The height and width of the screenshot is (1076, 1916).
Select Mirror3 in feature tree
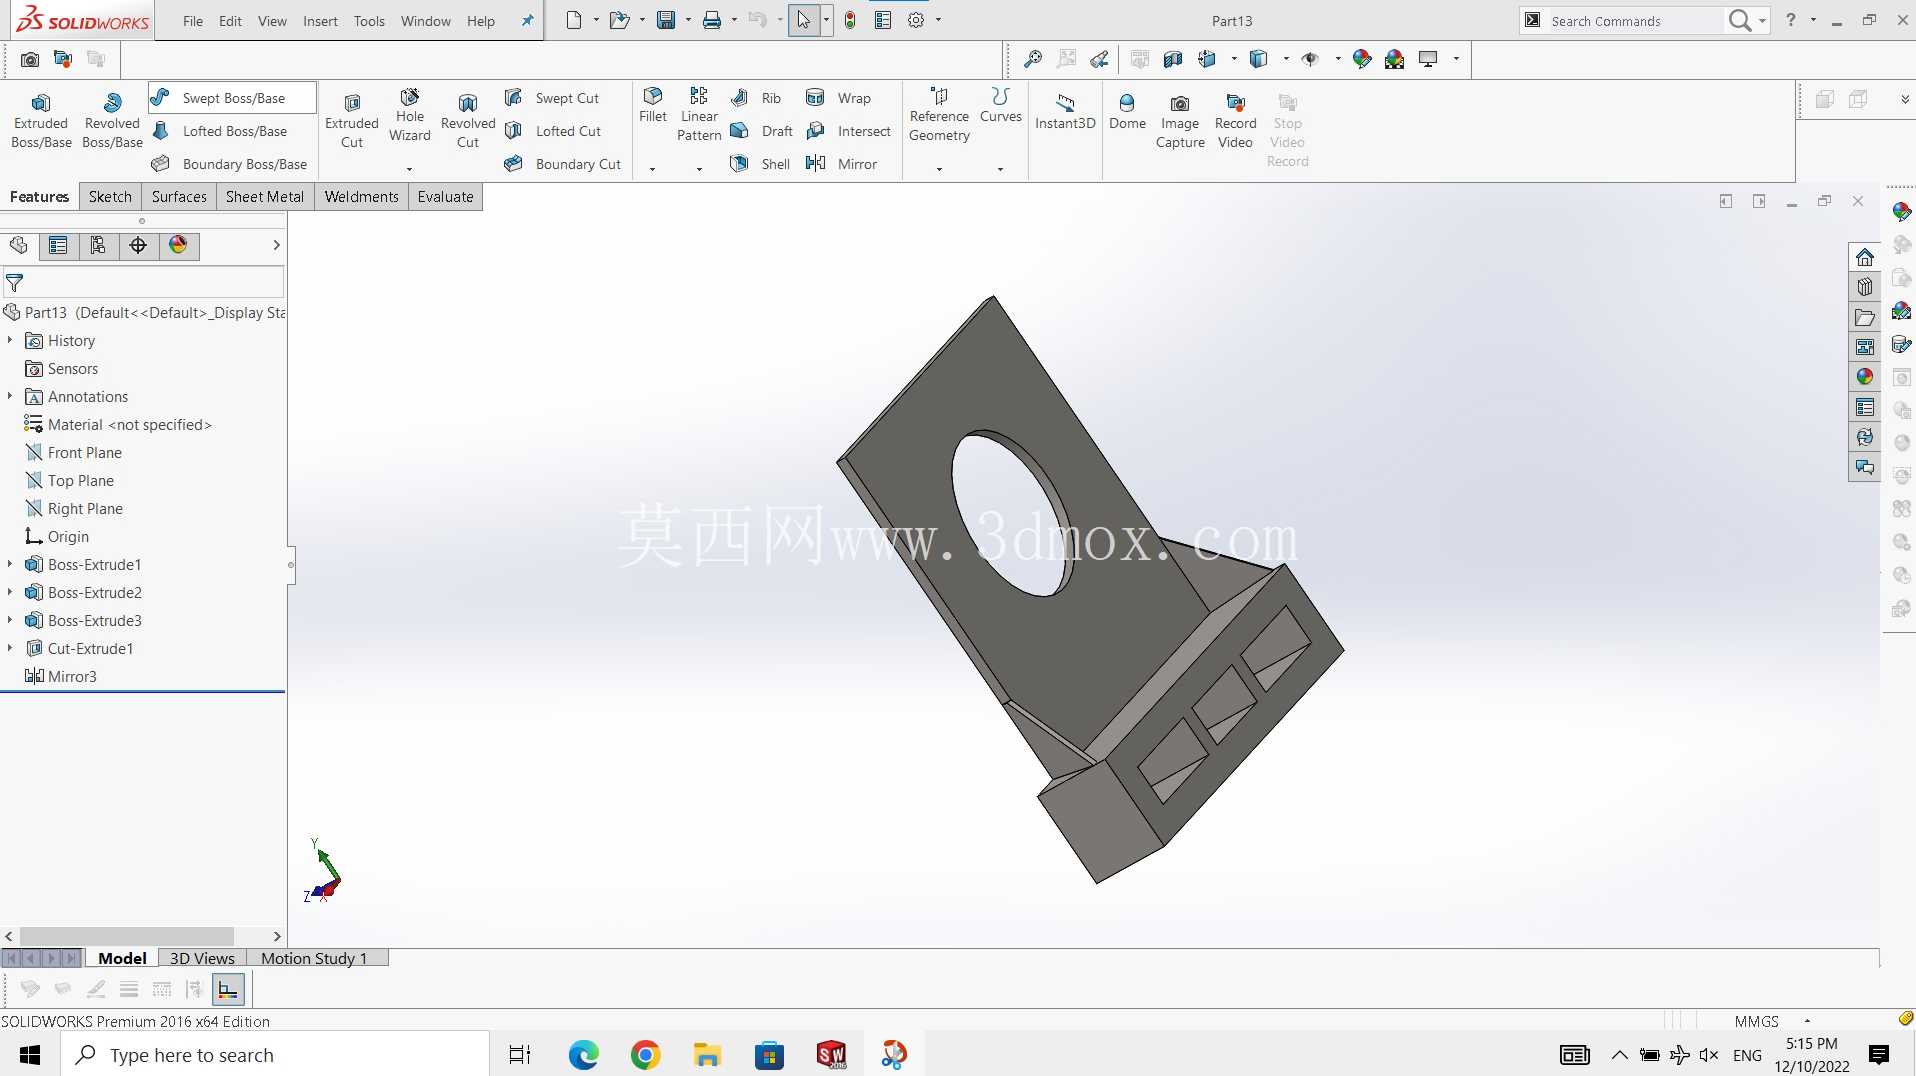(60, 677)
